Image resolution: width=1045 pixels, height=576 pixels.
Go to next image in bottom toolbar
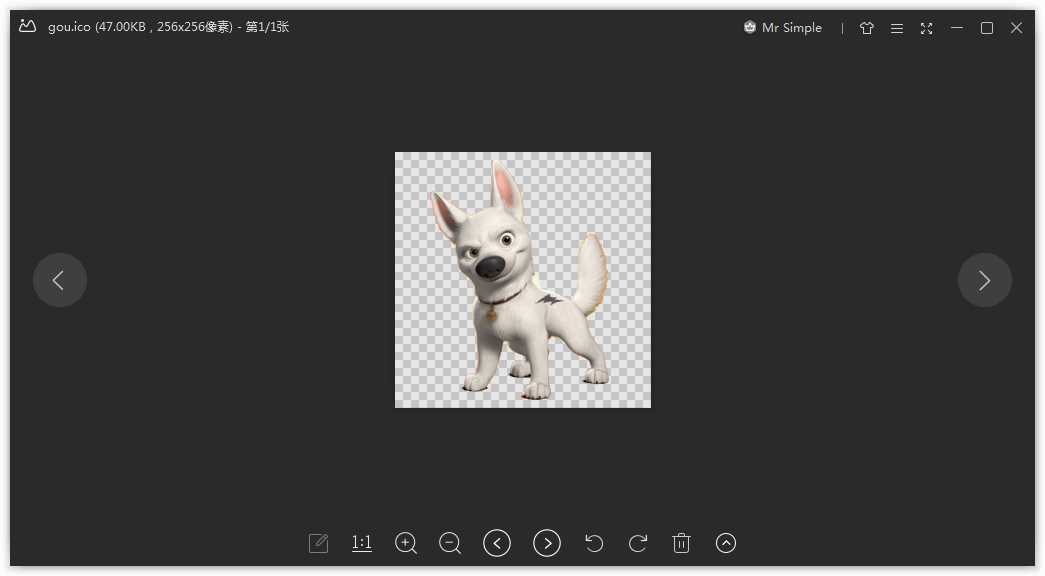tap(547, 543)
